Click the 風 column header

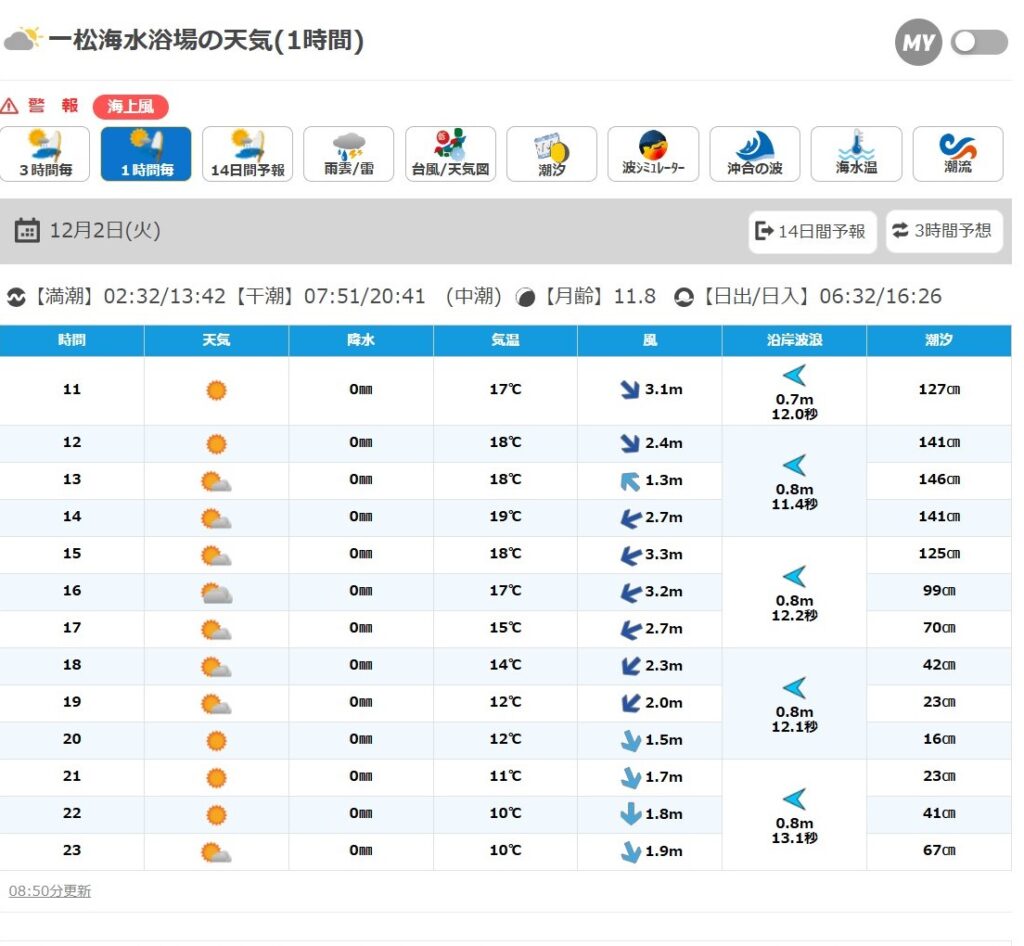click(649, 341)
